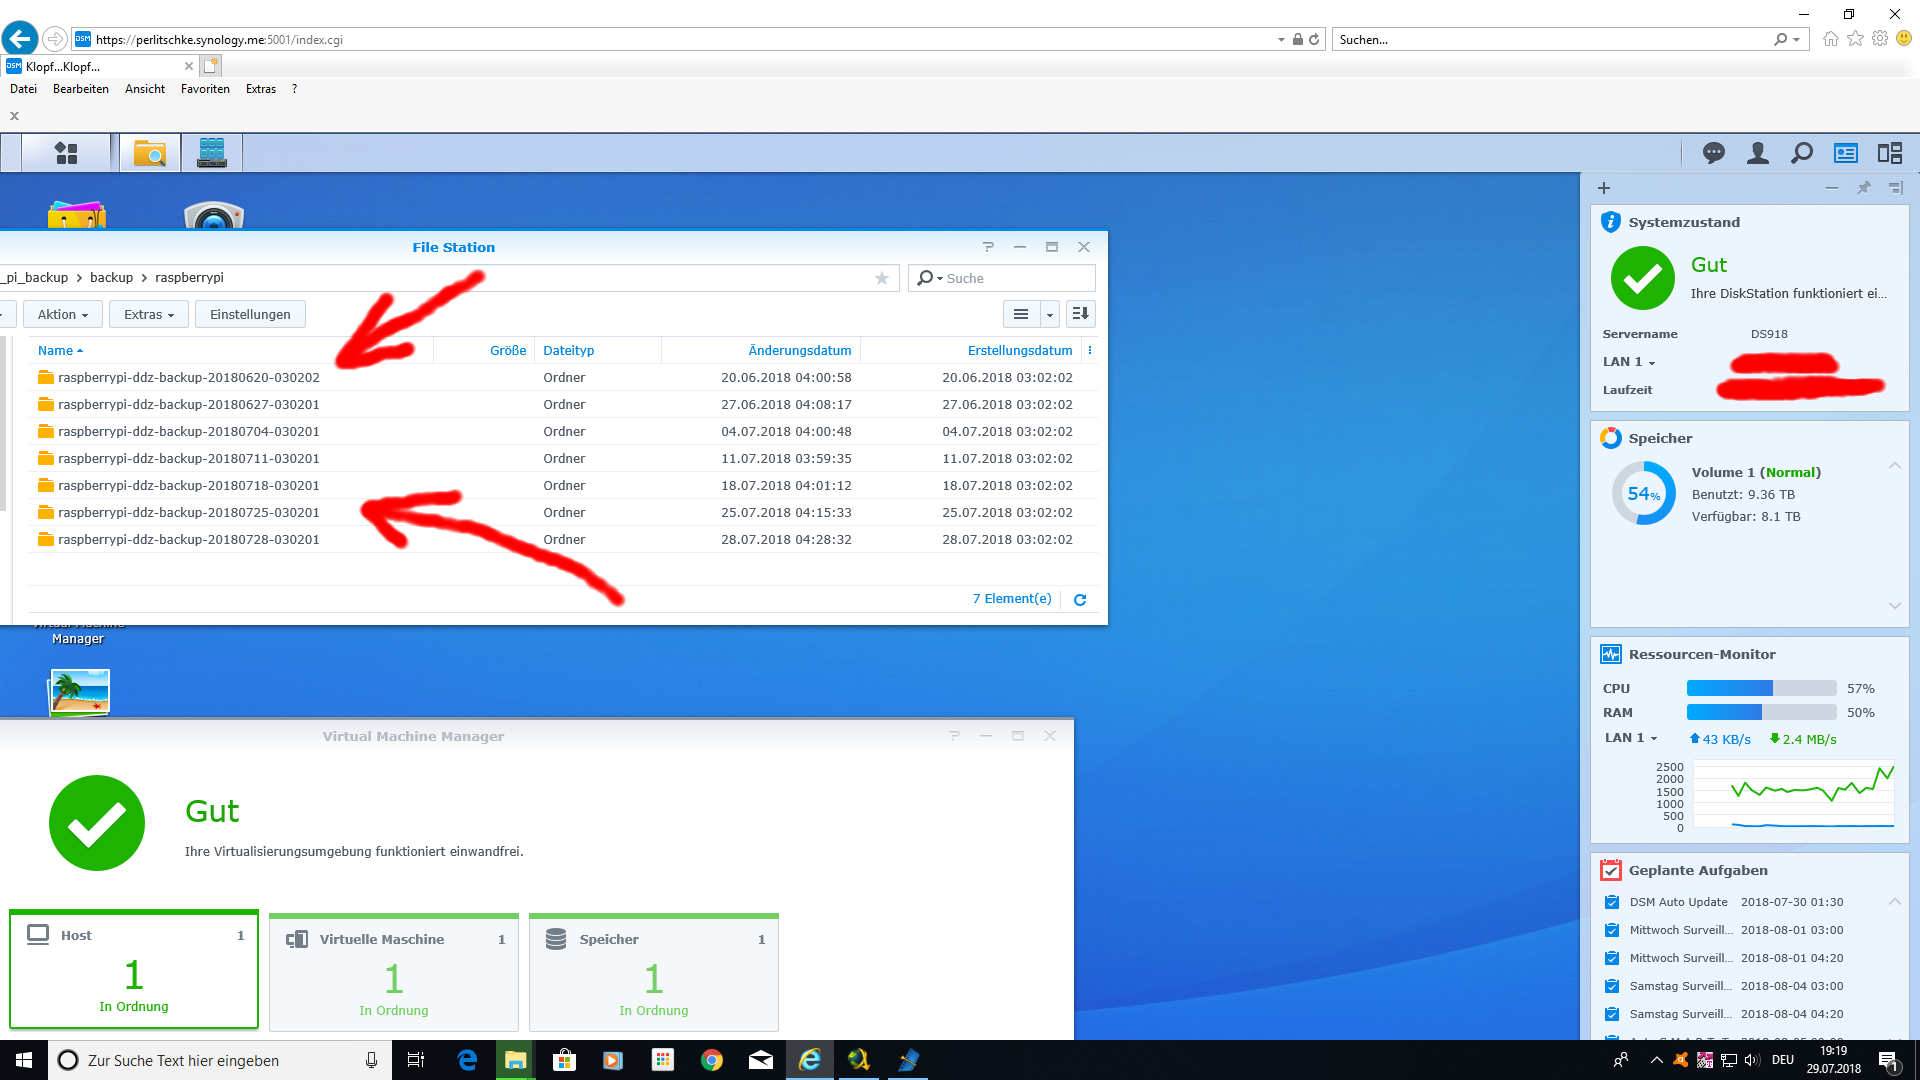Viewport: 1920px width, 1080px height.
Task: Add a widget with plus icon
Action: [1604, 188]
